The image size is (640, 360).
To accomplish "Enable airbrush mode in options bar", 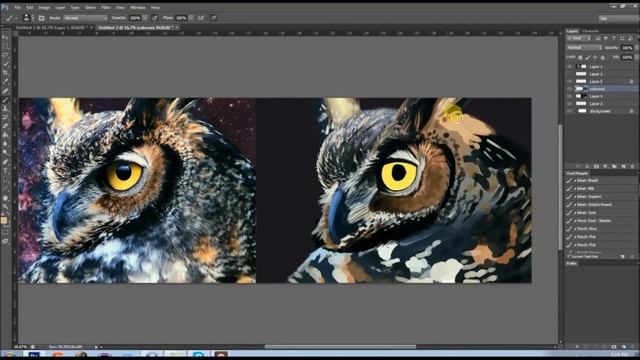I will (201, 18).
